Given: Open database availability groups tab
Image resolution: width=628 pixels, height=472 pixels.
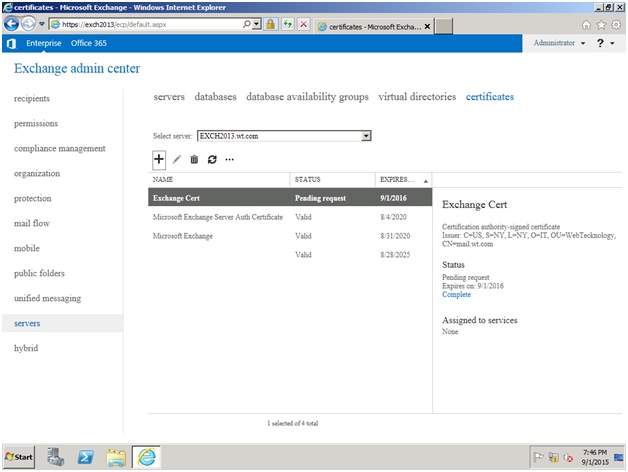Looking at the screenshot, I should click(307, 97).
